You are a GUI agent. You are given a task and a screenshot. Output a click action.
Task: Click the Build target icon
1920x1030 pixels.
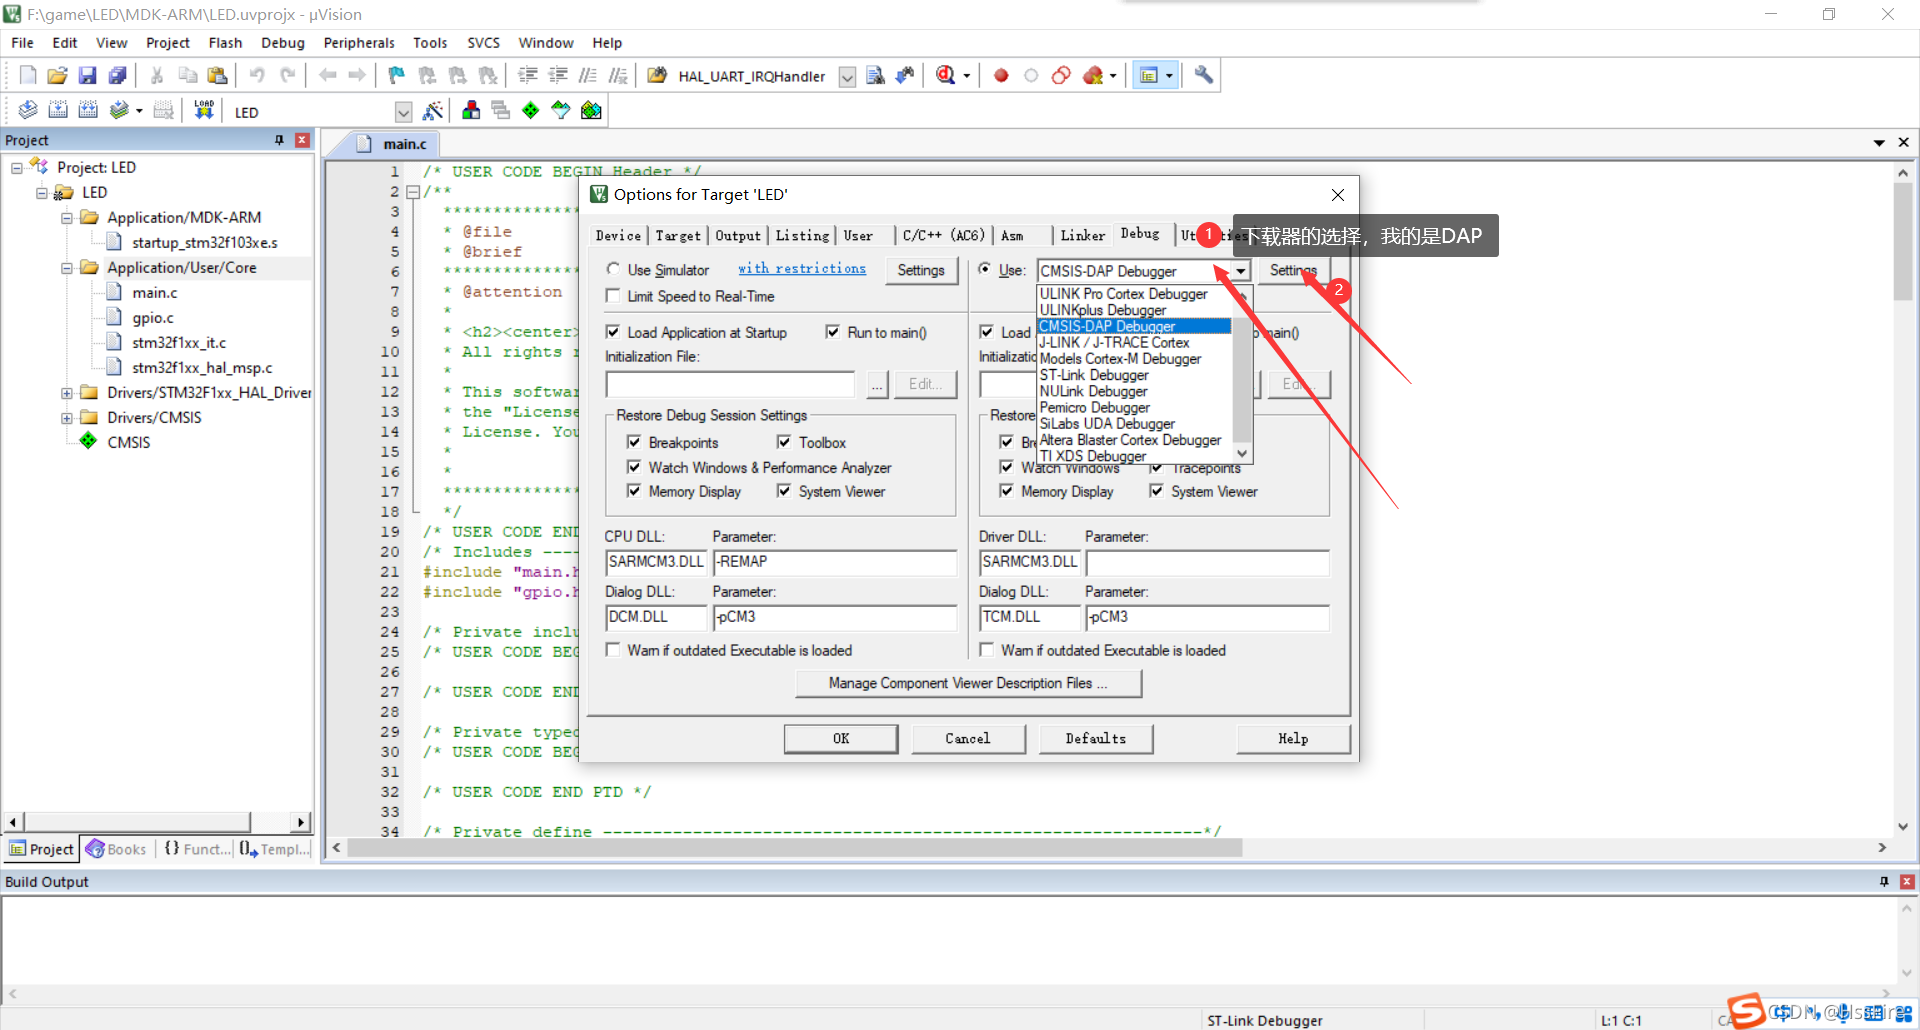(58, 110)
